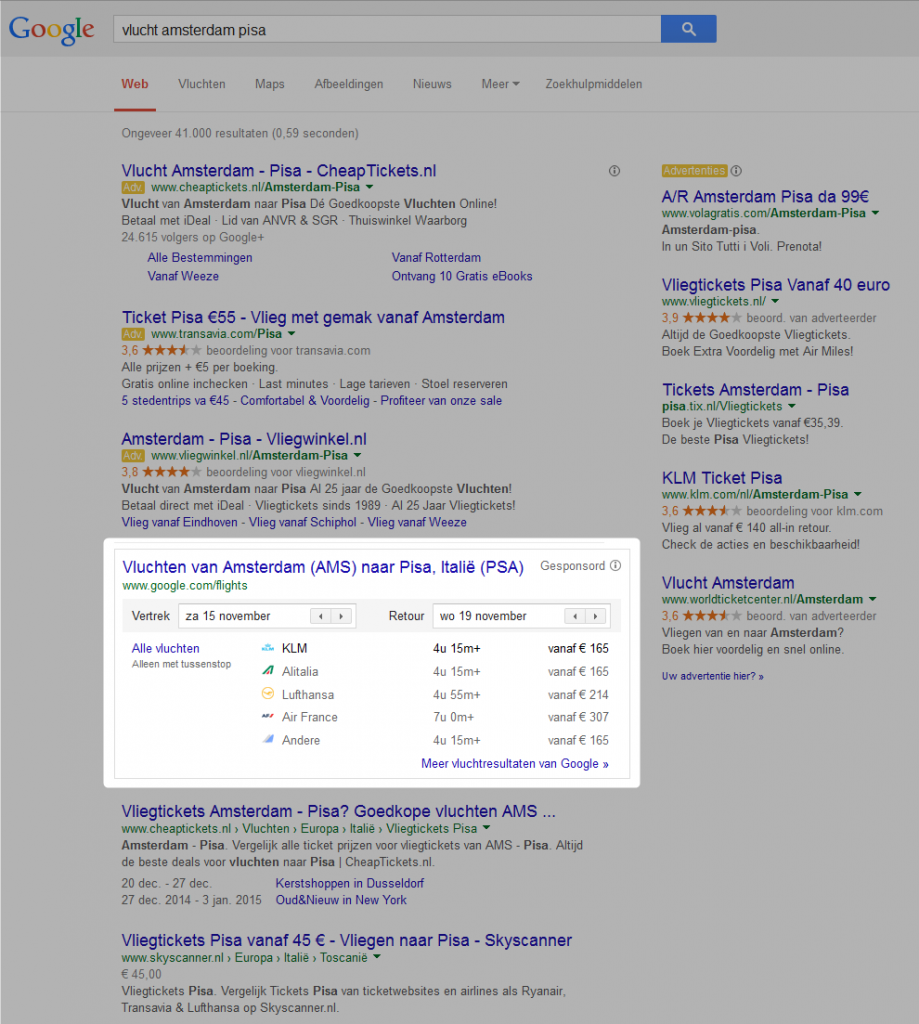Viewport: 919px width, 1024px height.
Task: Open the Meer menu
Action: click(500, 84)
